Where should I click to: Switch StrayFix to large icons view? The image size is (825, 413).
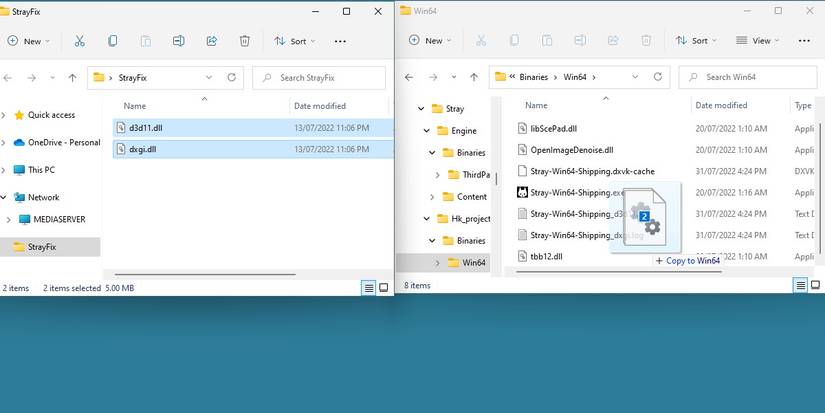[x=384, y=288]
